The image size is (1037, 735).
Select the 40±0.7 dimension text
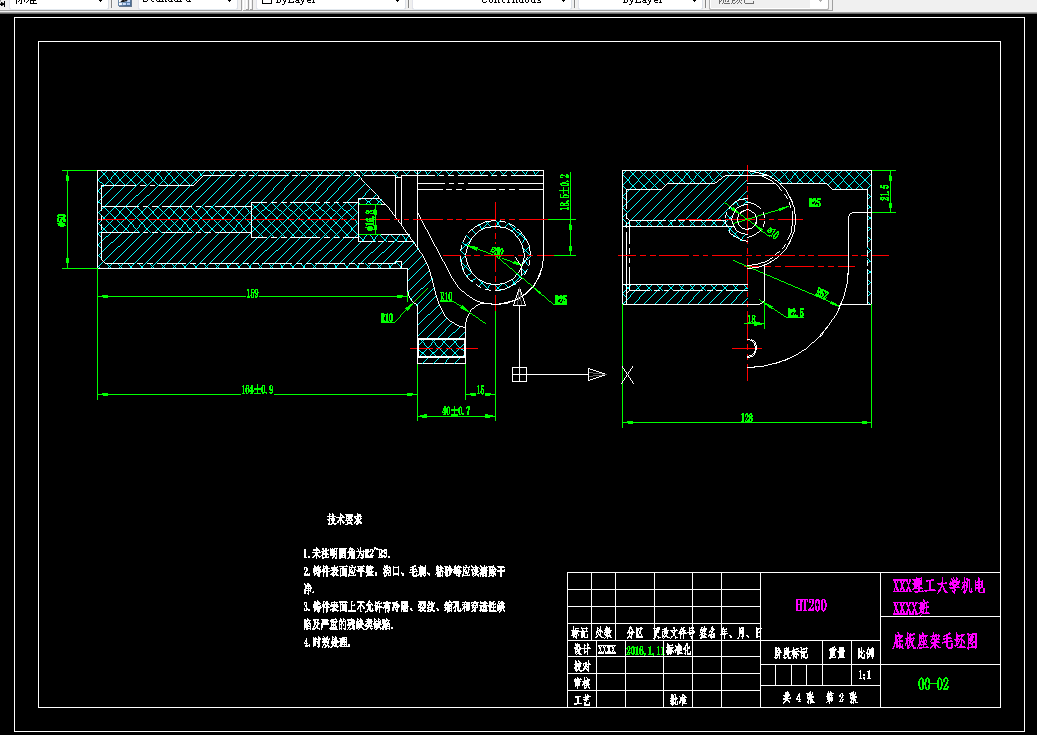pos(456,411)
